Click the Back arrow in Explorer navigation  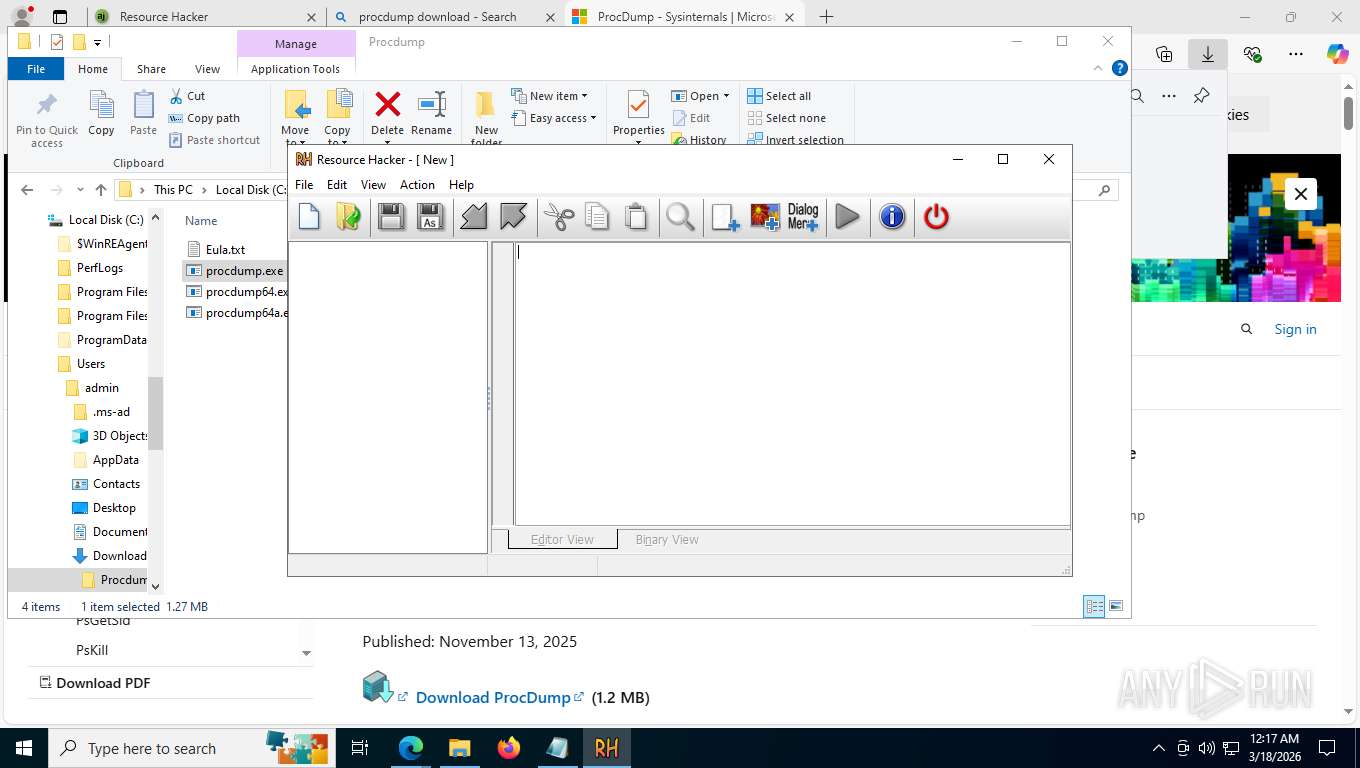point(27,190)
